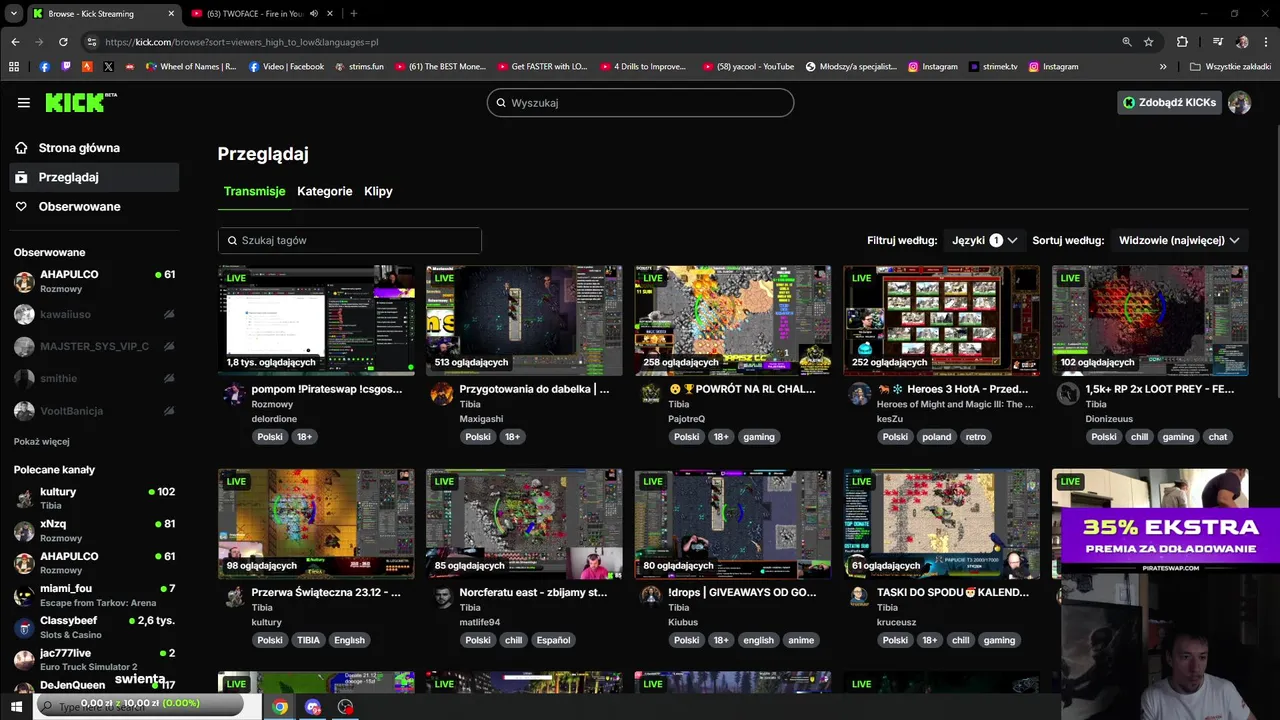Open the tab search dropdown arrow
This screenshot has width=1280, height=720.
13,13
